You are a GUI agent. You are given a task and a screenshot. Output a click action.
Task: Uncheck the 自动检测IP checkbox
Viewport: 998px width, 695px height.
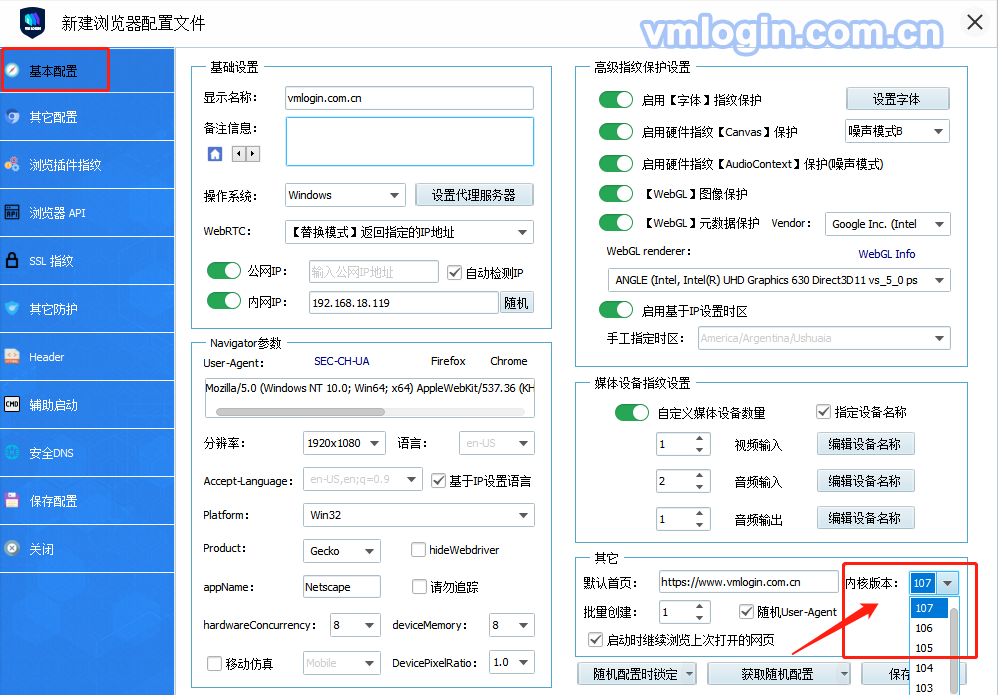pos(454,272)
